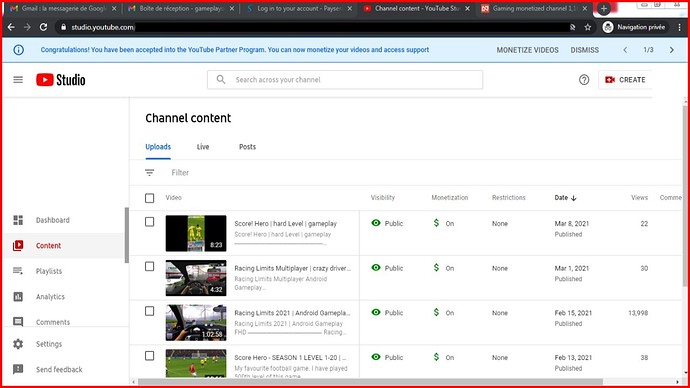Click the horizontal scrollbar below video list
690x388 pixels.
(370, 382)
